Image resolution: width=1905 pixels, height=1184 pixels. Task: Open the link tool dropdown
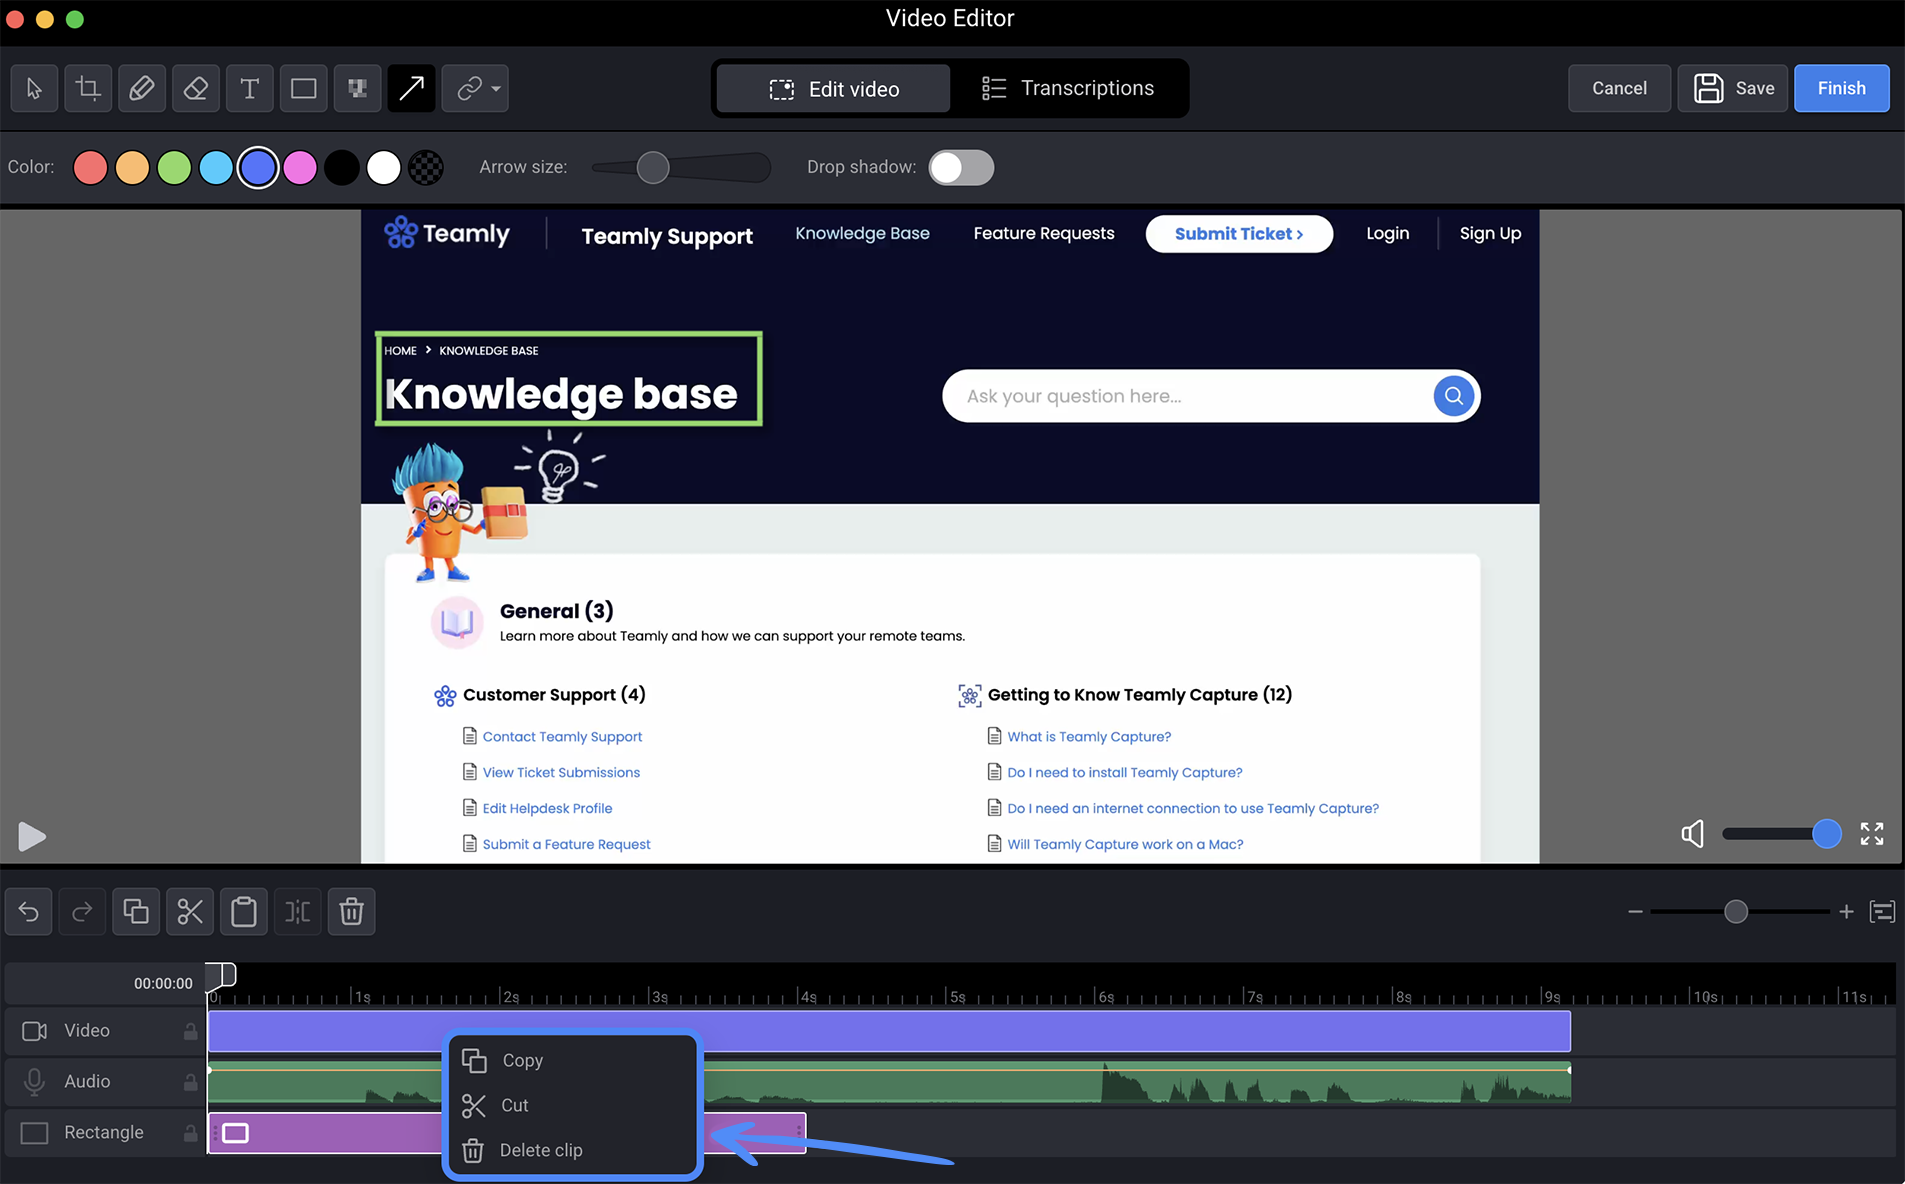tap(476, 89)
